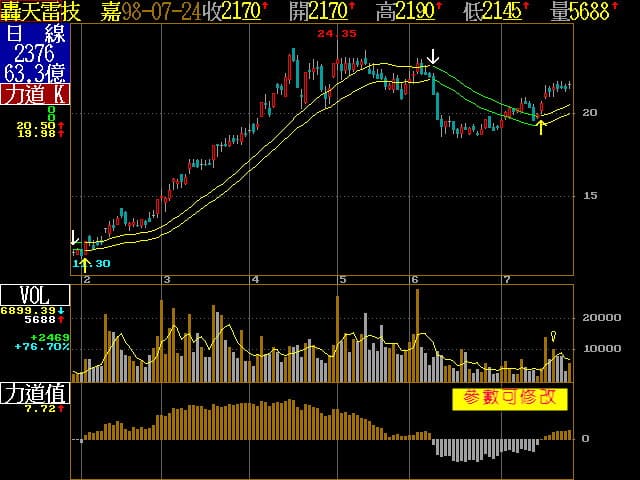Screen dimensions: 640x480
Task: Open the 日線 period selector
Action: pyautogui.click(x=35, y=33)
